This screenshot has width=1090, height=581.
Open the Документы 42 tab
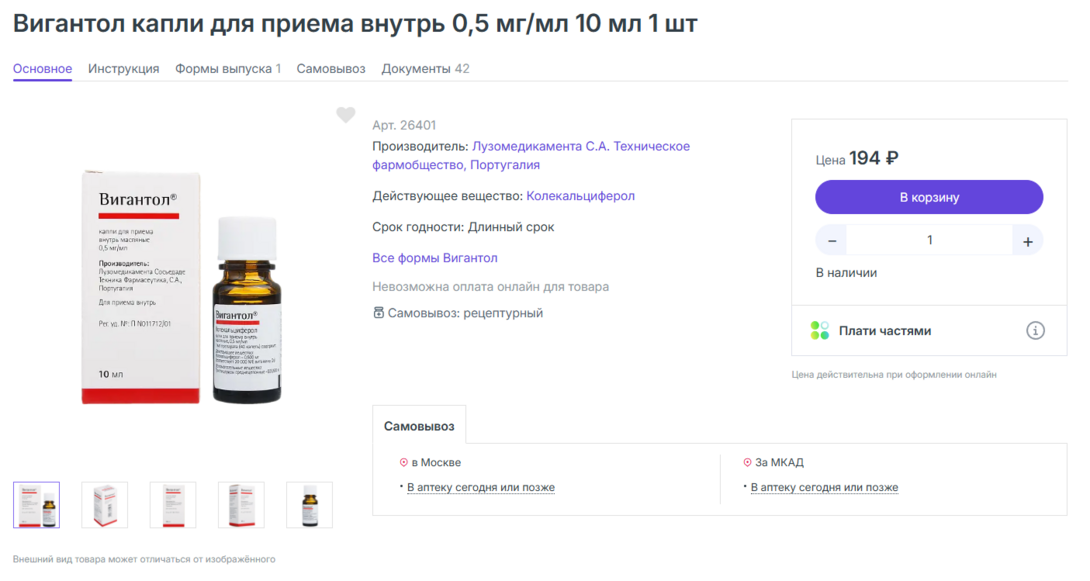tap(425, 69)
